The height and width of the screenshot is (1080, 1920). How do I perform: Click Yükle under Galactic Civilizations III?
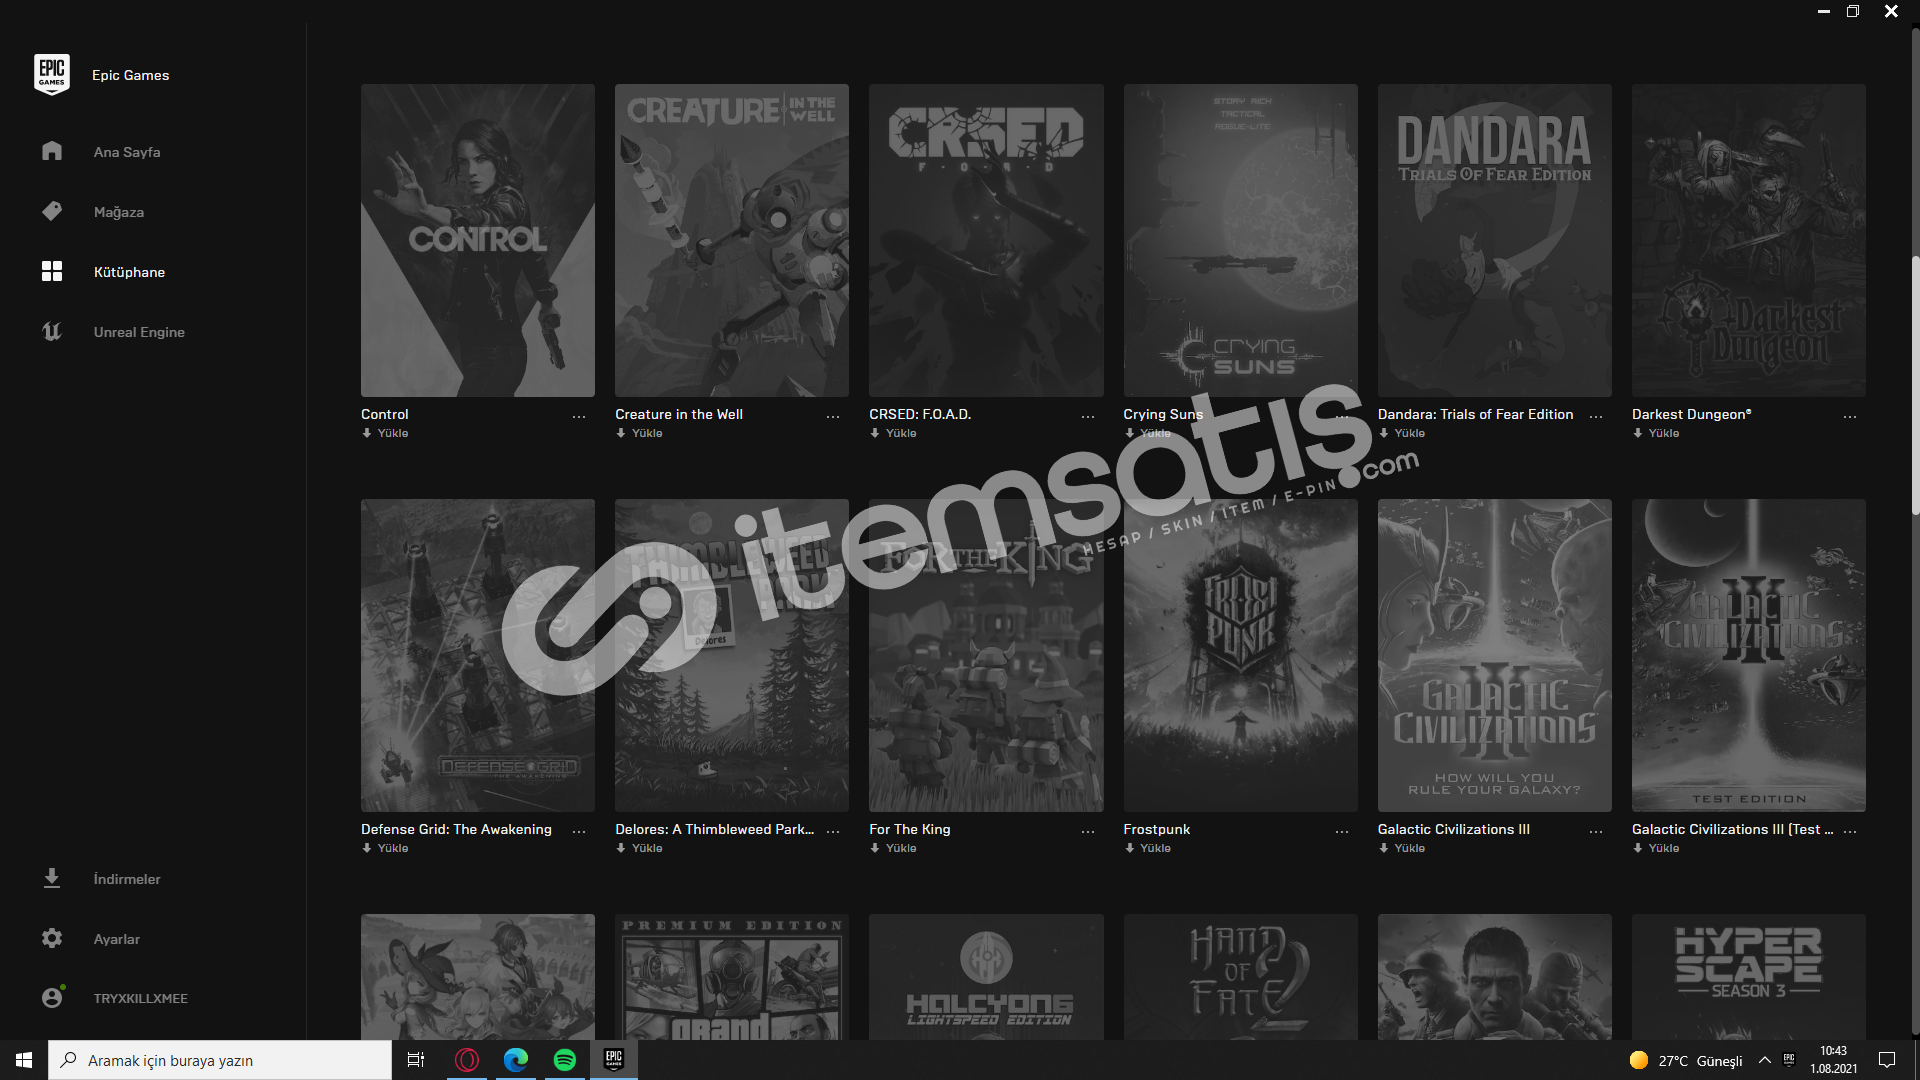click(x=1402, y=848)
